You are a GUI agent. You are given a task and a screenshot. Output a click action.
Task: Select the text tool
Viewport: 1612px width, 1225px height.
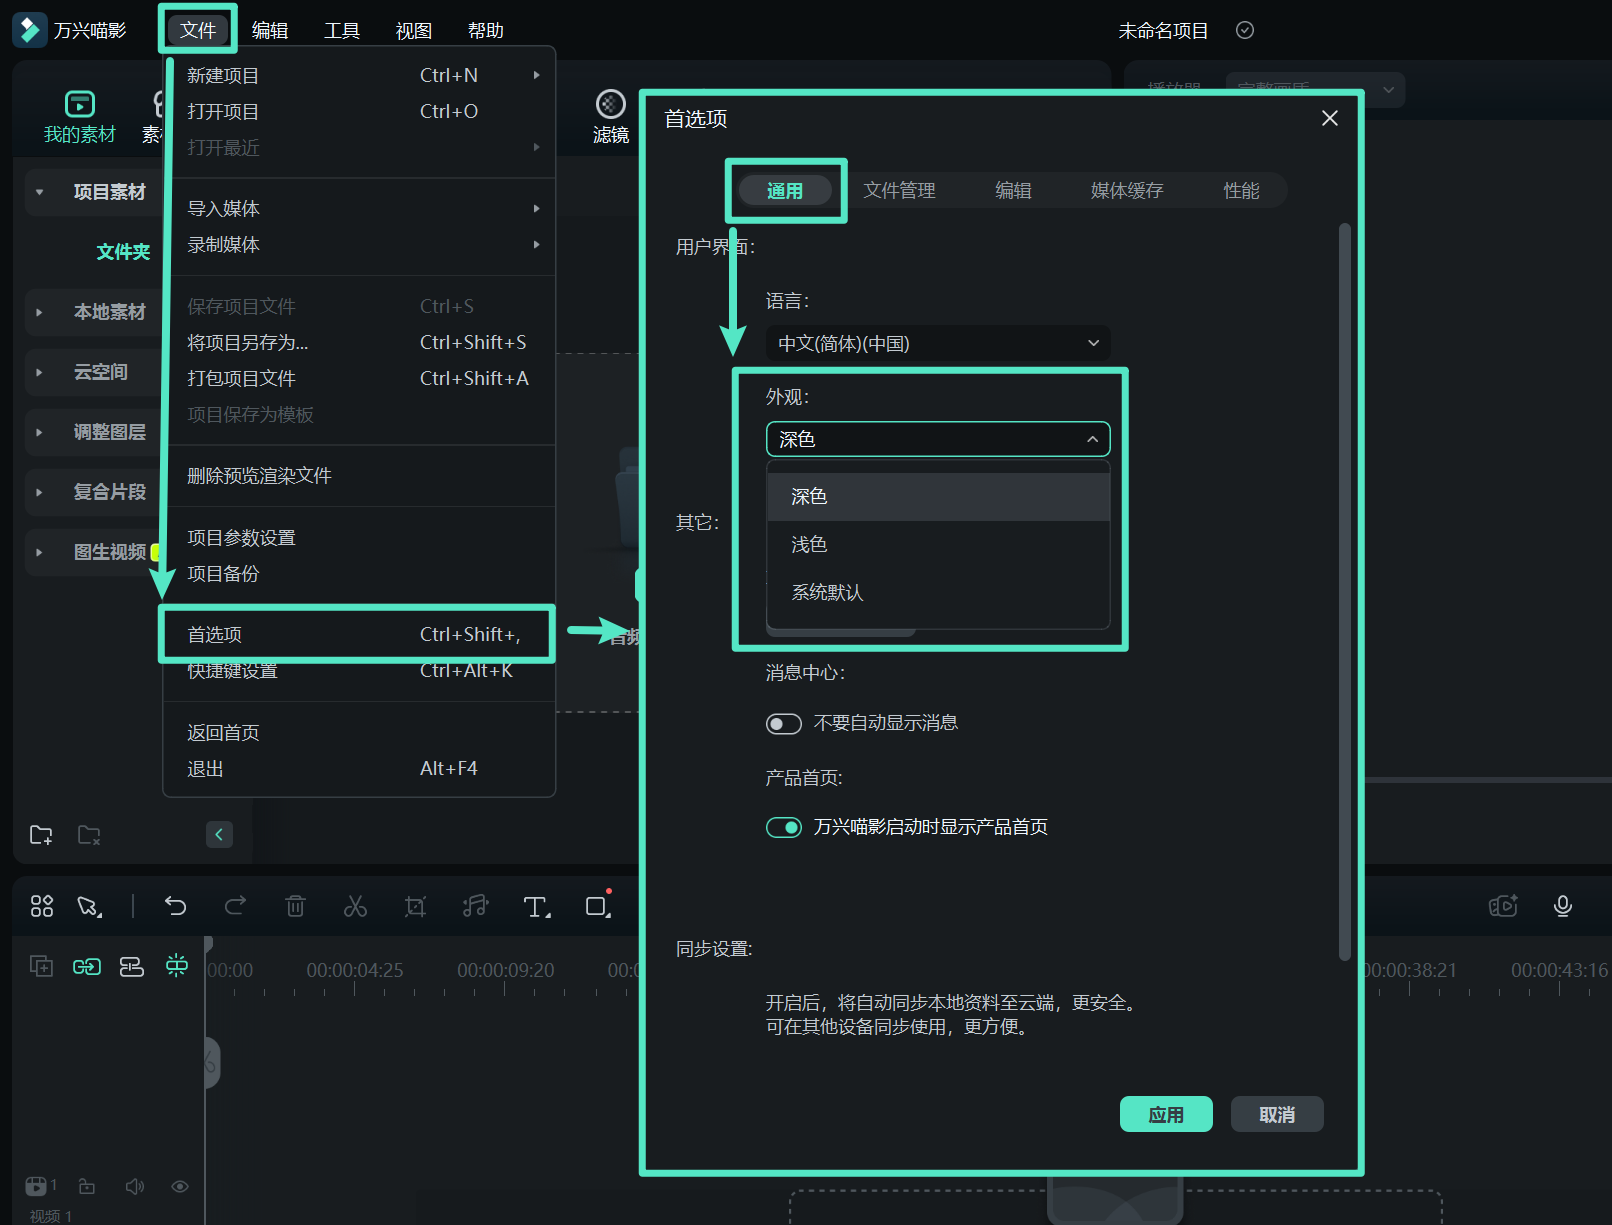[x=536, y=906]
